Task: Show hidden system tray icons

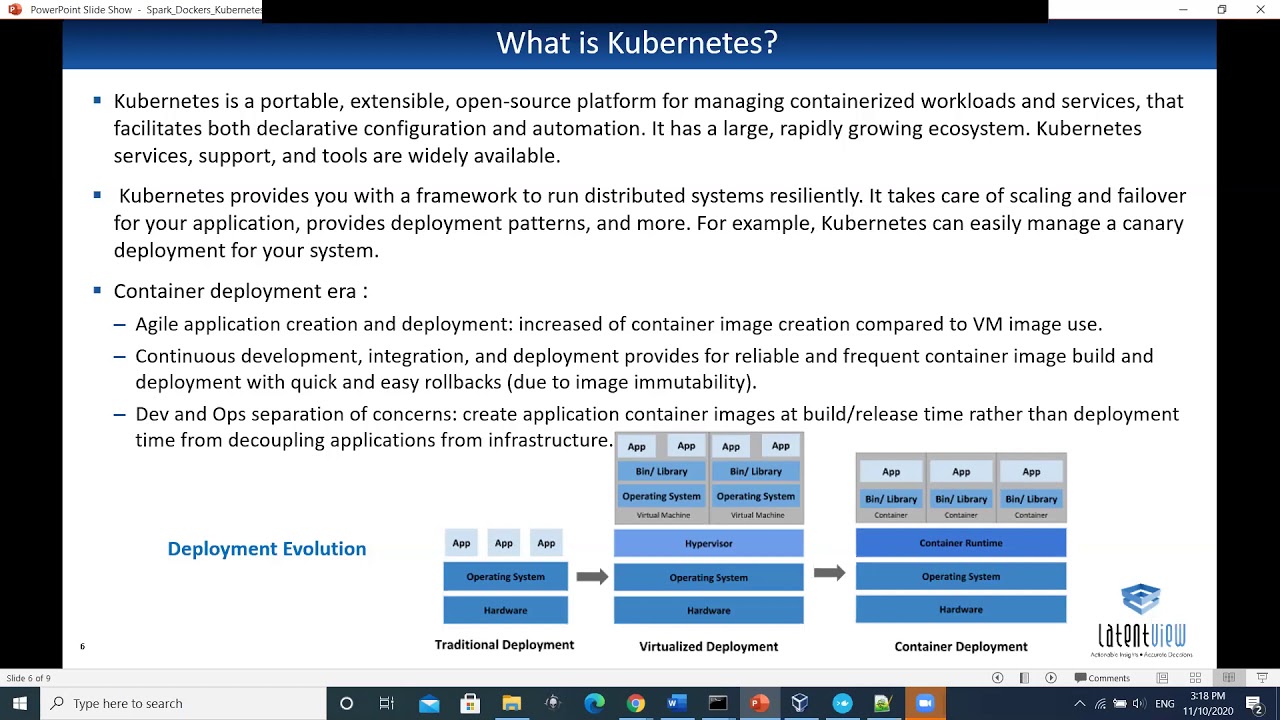Action: [x=1079, y=704]
